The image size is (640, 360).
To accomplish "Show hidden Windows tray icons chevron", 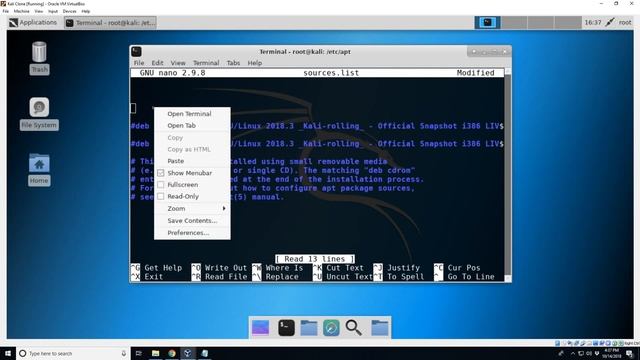I will click(x=572, y=353).
